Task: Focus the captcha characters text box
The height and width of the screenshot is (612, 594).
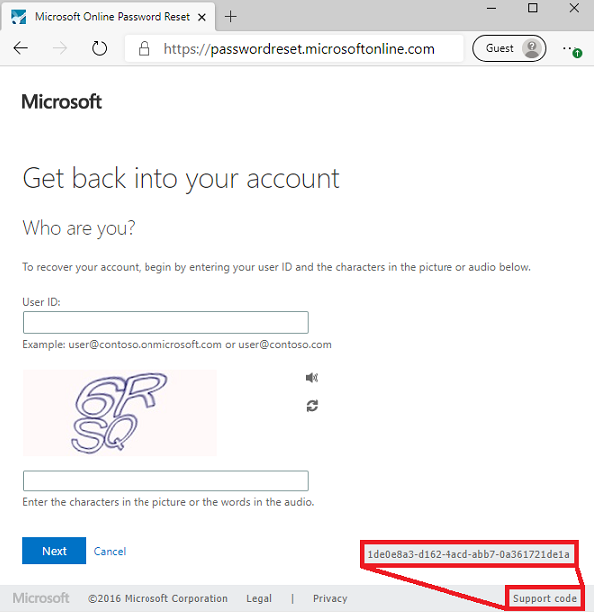Action: point(166,480)
